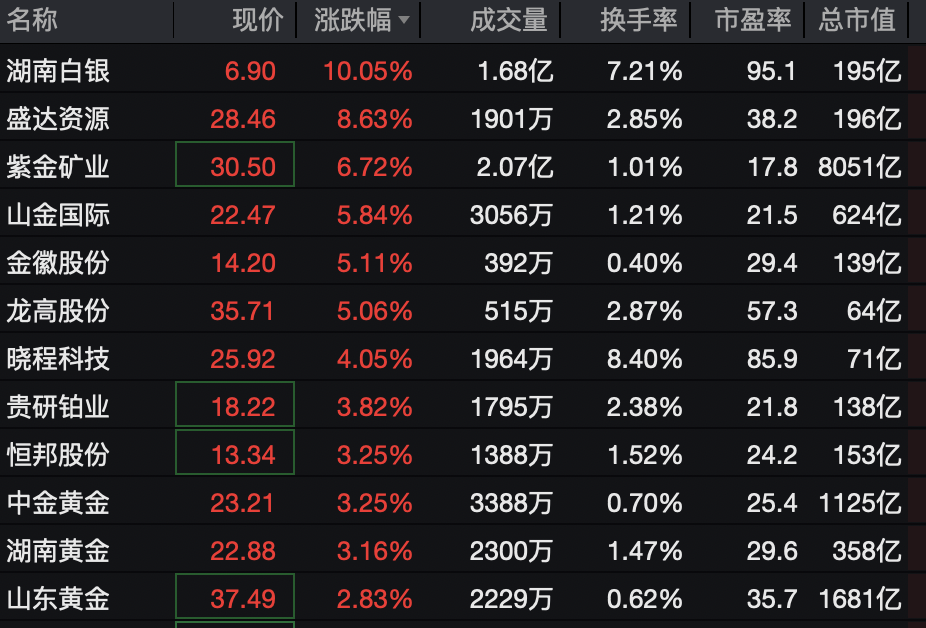Open the 龙高股份 stock row
926x628 pixels.
point(58,311)
